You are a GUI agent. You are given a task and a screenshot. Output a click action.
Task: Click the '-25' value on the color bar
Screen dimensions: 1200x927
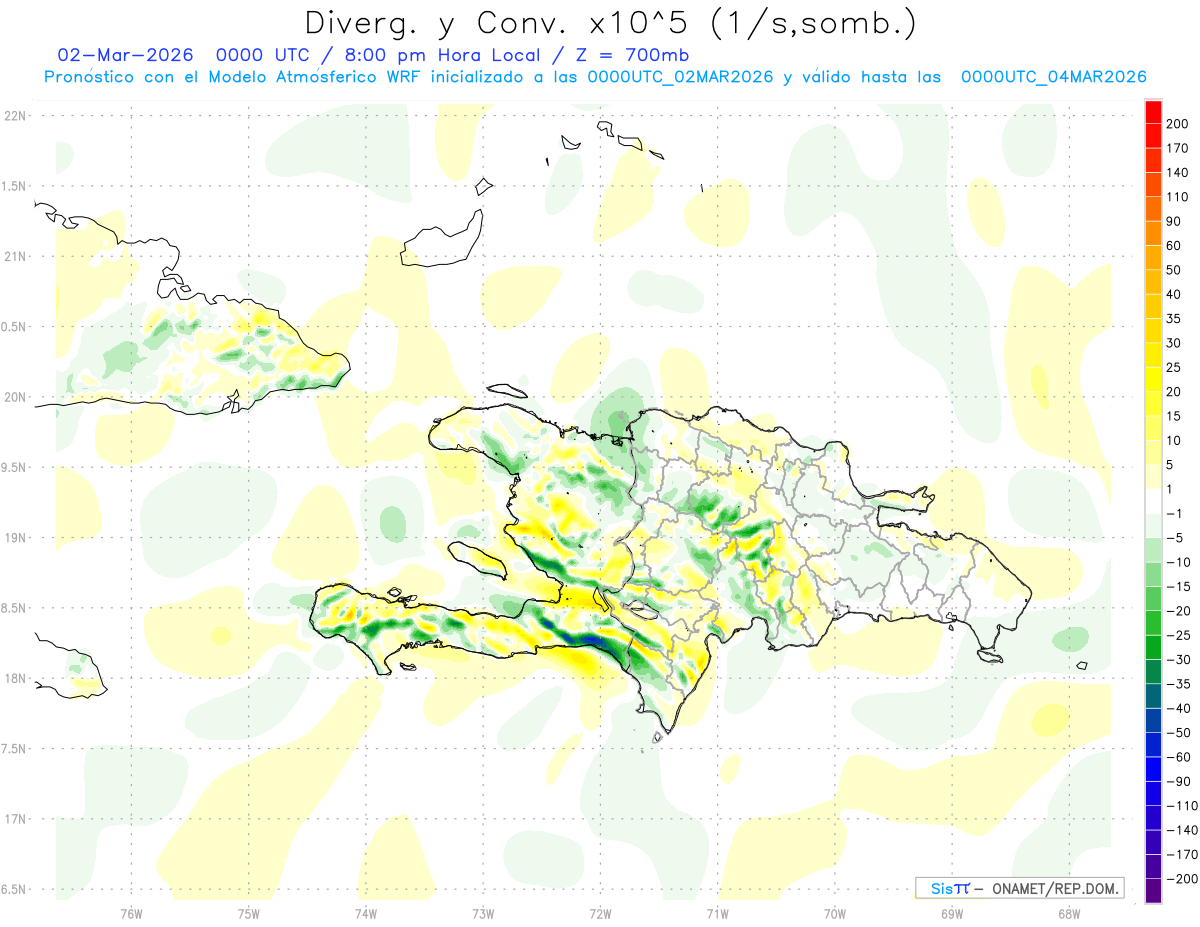click(1178, 635)
